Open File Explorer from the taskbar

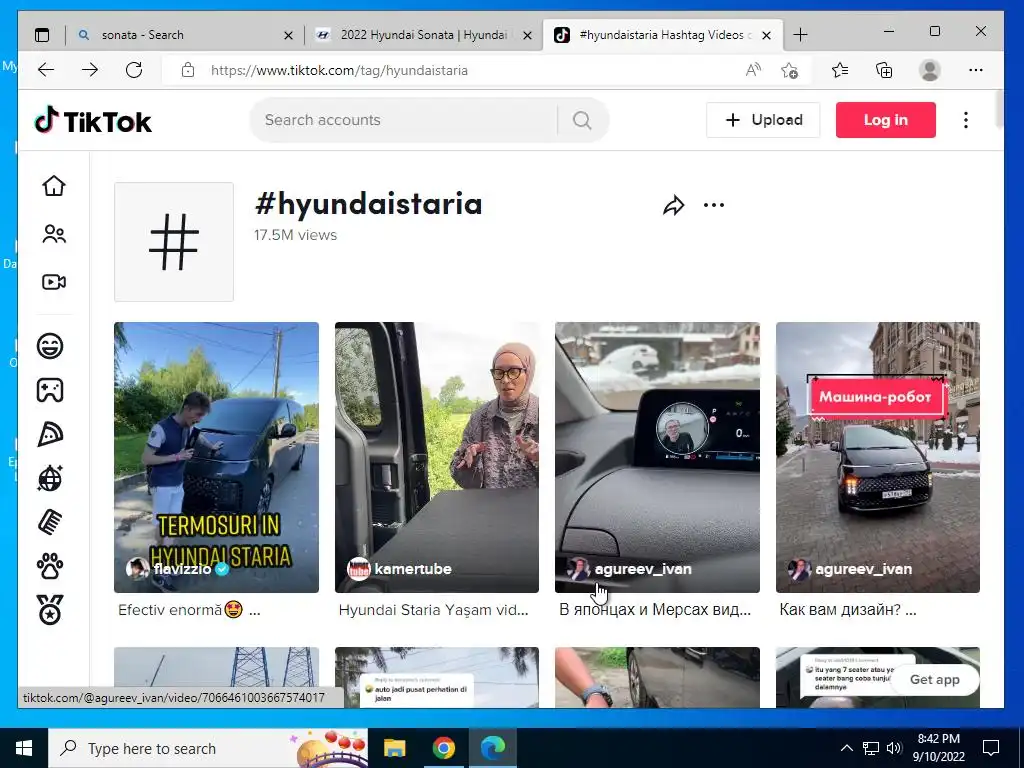click(x=394, y=748)
